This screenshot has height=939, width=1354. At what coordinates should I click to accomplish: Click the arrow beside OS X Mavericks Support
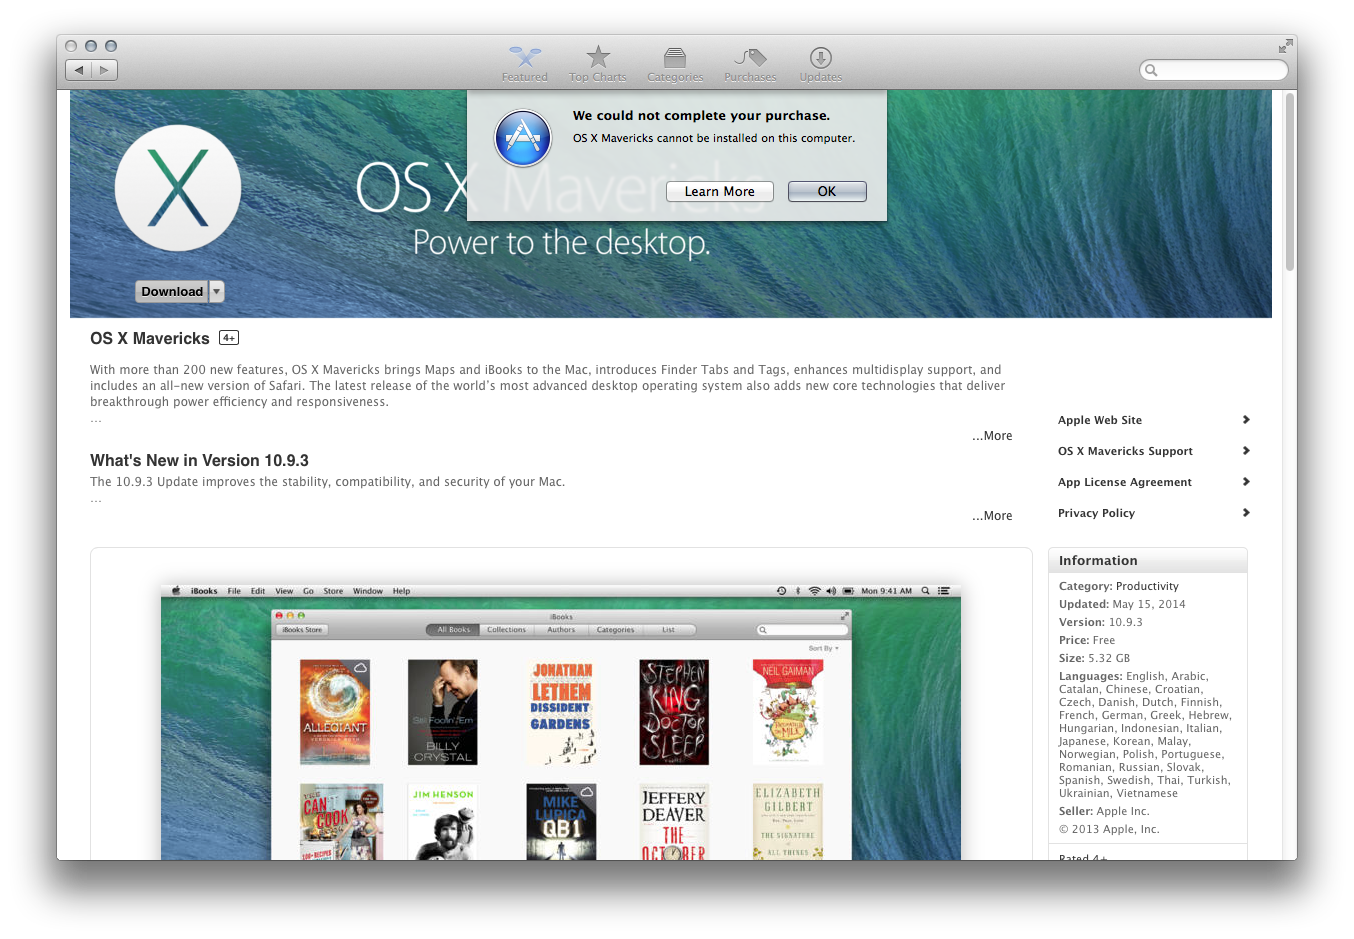pos(1246,451)
